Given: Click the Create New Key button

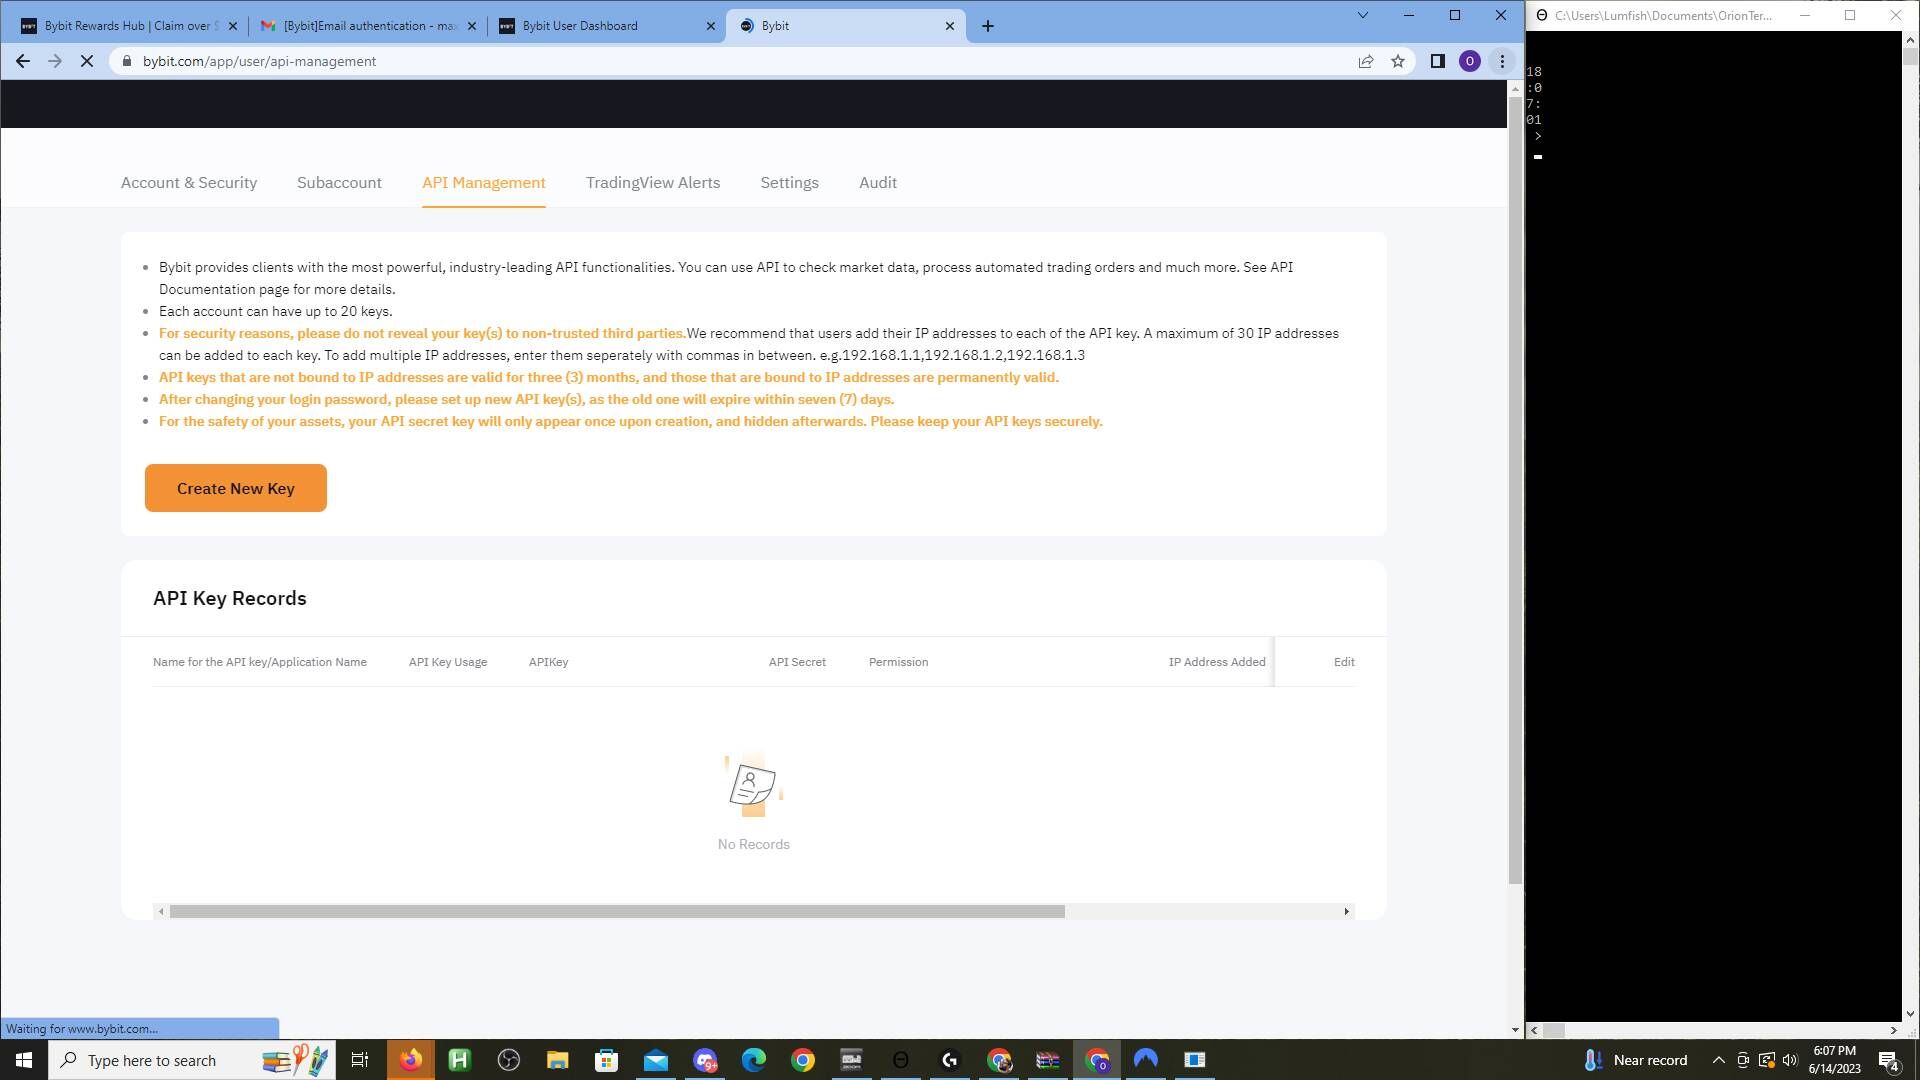Looking at the screenshot, I should point(235,488).
